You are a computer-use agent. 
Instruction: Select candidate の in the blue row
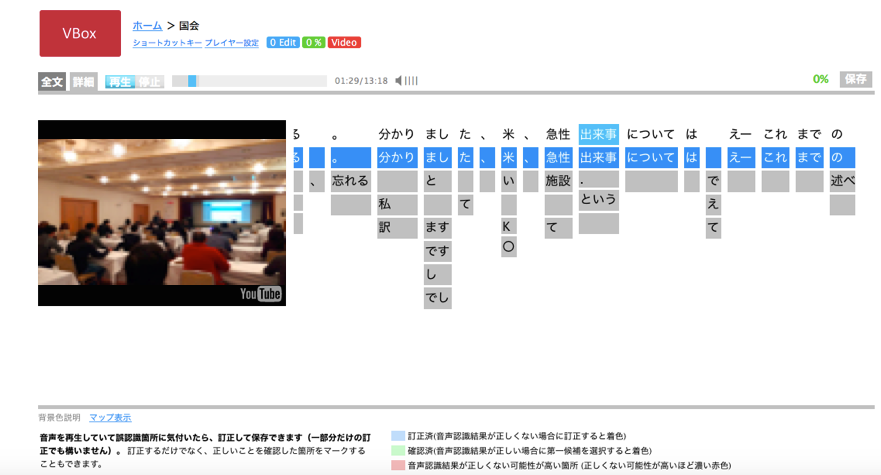coord(842,157)
